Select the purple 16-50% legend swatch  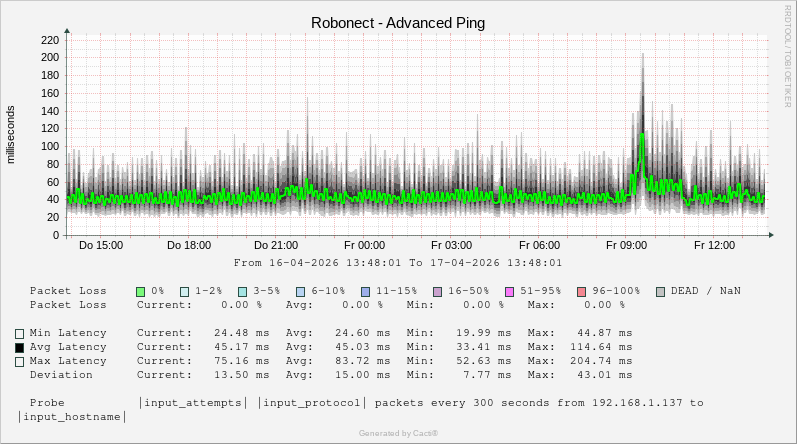pyautogui.click(x=437, y=291)
